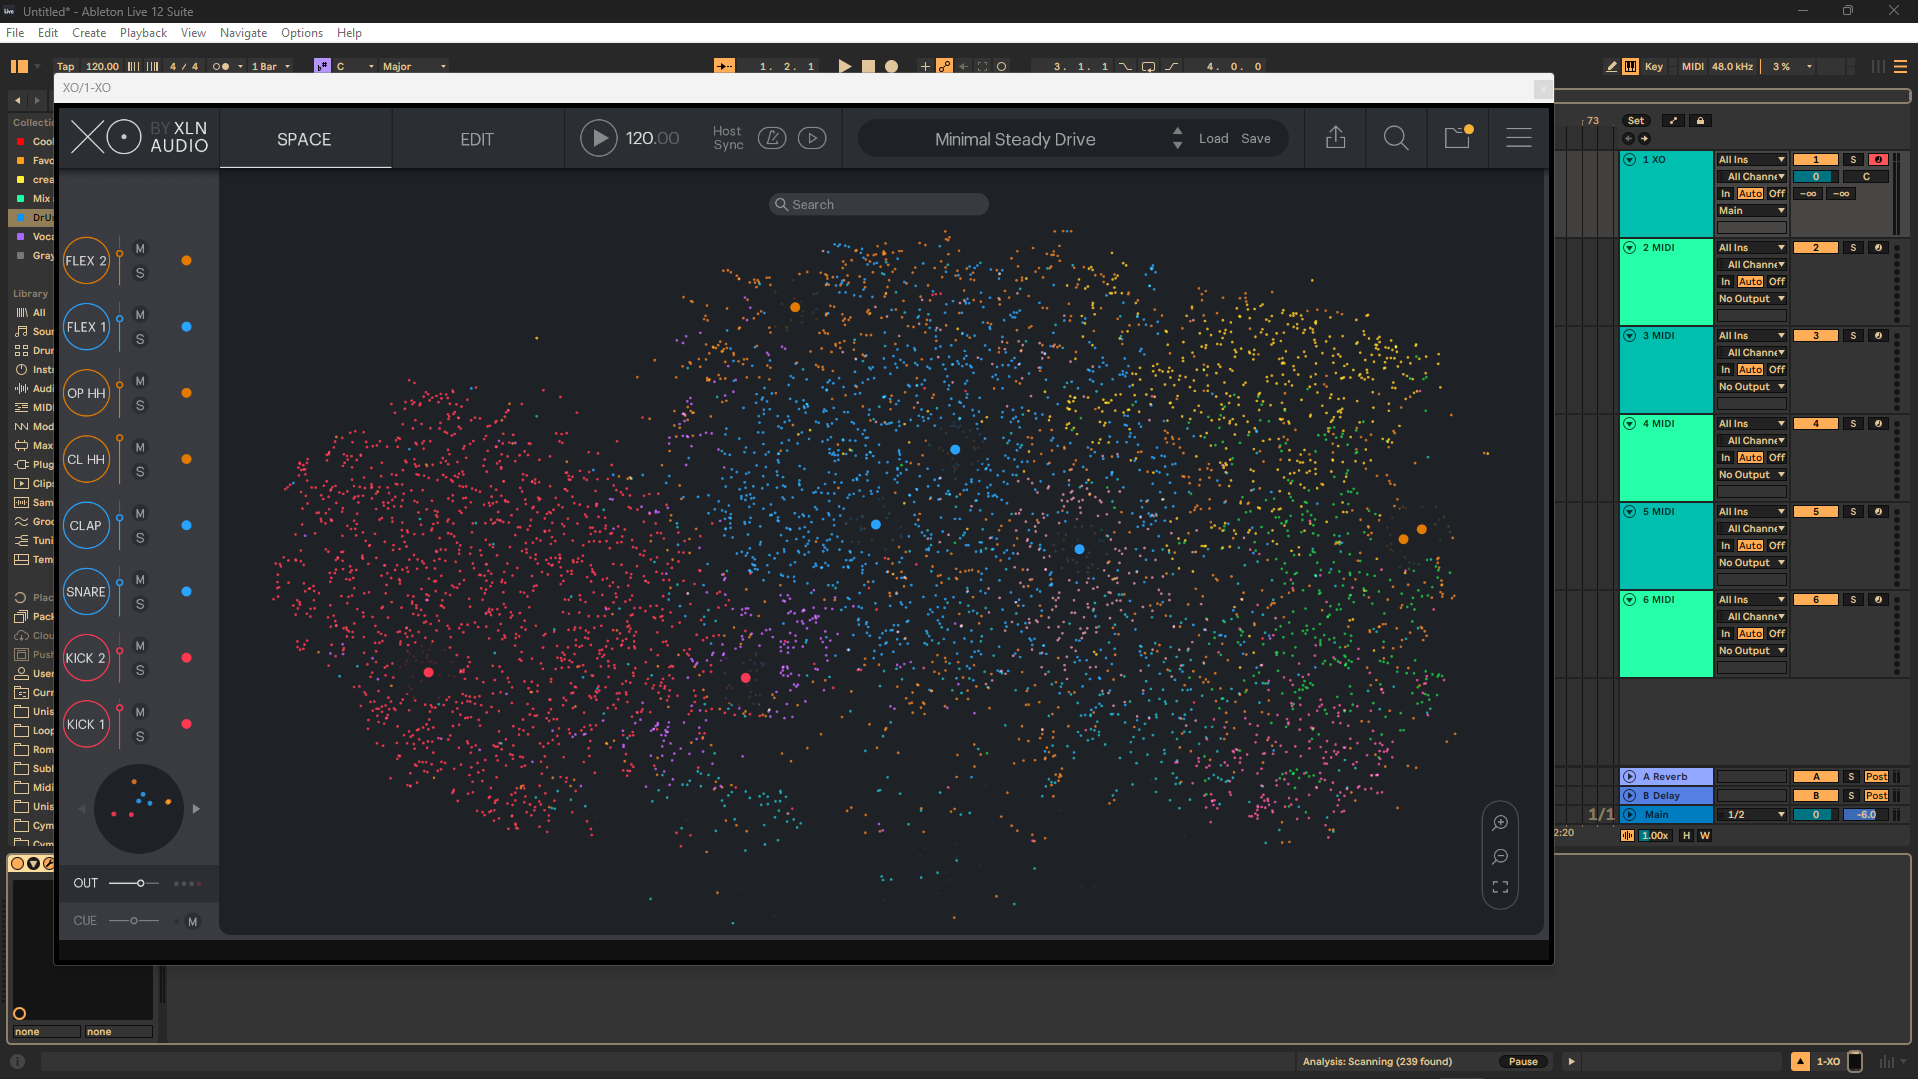The image size is (1918, 1079).
Task: Click the zoom out icon in Space view
Action: (1500, 857)
